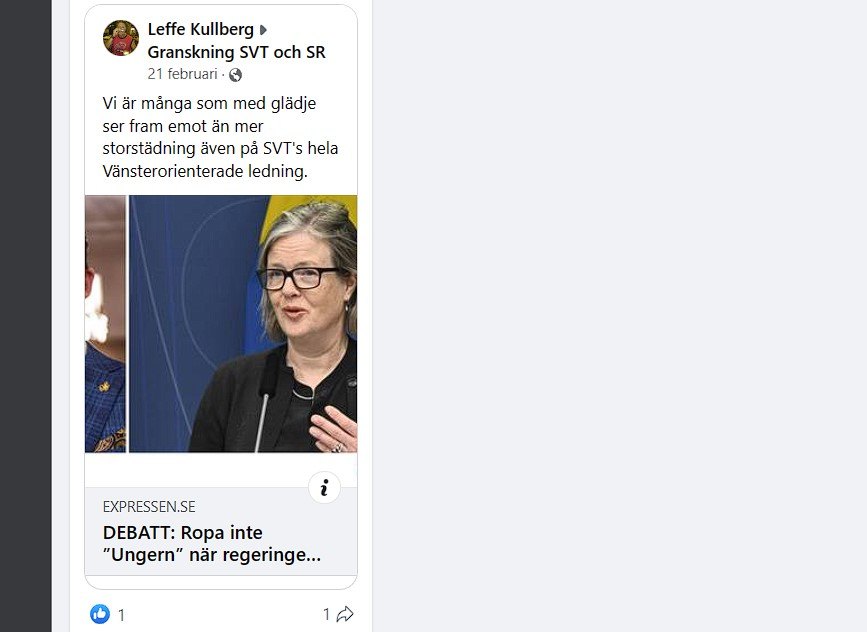
Task: Click the photo of the woman with glasses
Action: 243,324
